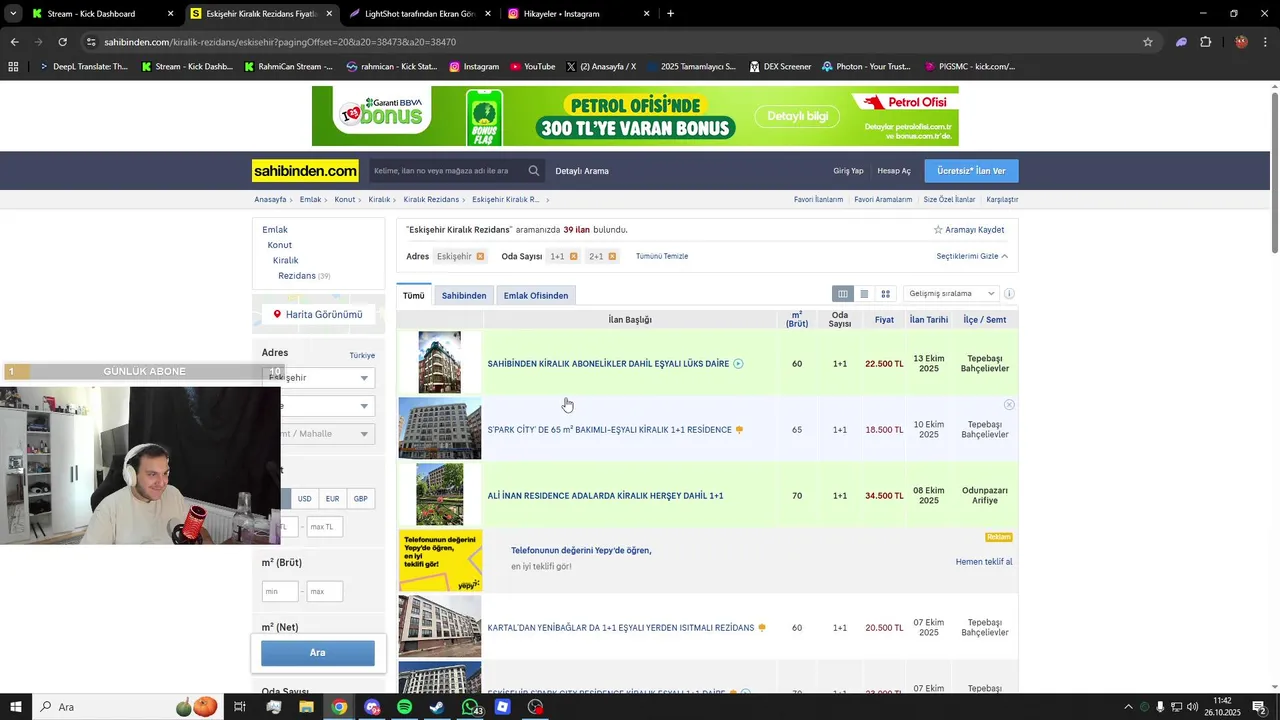Screen dimensions: 1280x720
Task: Open KARTAL'DAN YENİBAĞLAR listing title
Action: [x=621, y=628]
